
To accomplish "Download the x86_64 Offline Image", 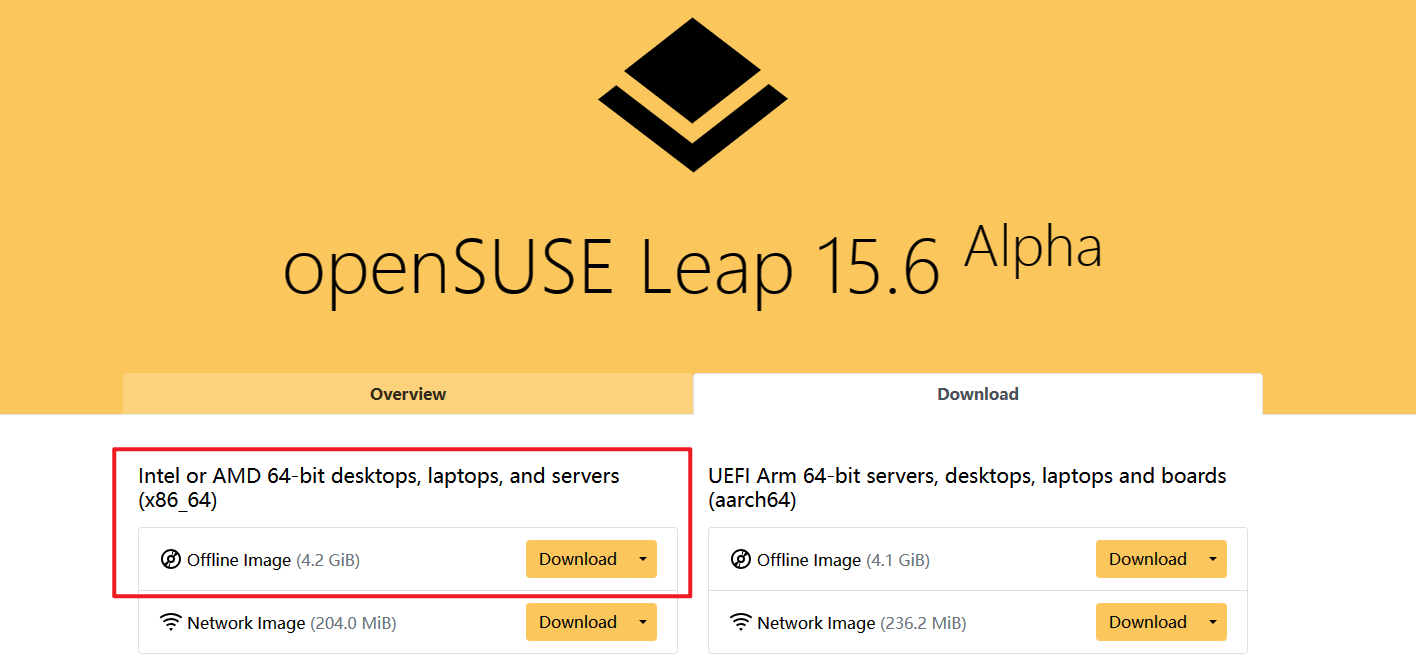I will pos(578,559).
